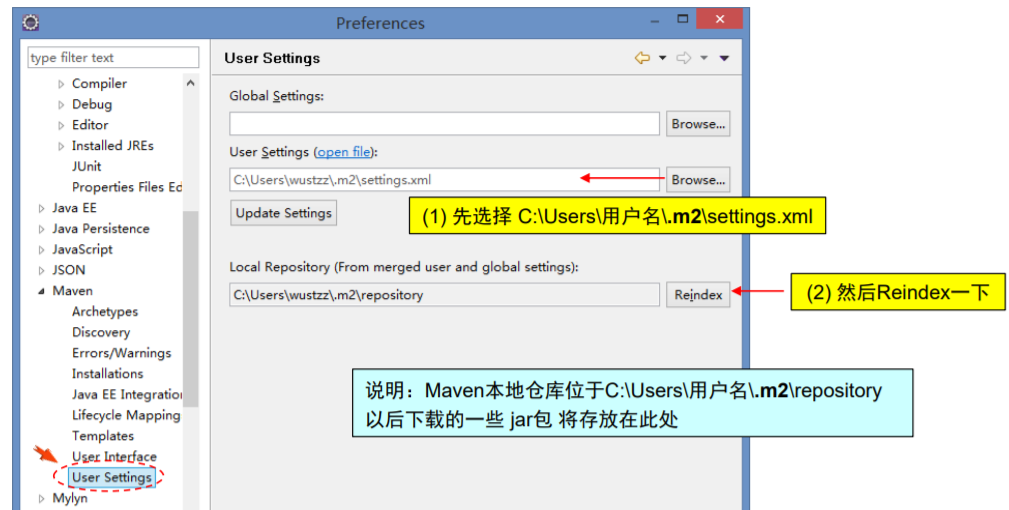Expand the Java EE tree node
Image resolution: width=1009 pixels, height=510 pixels.
(x=41, y=208)
